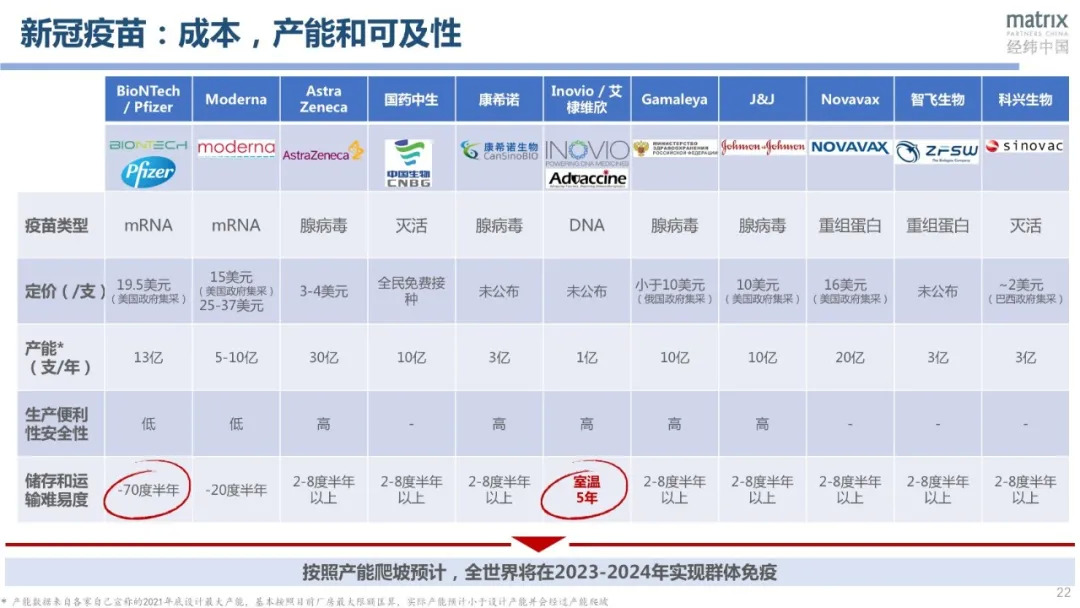Click the Inovio / 艾棣维欣 column header
Screen dimensions: 1080x608
pyautogui.click(x=587, y=99)
